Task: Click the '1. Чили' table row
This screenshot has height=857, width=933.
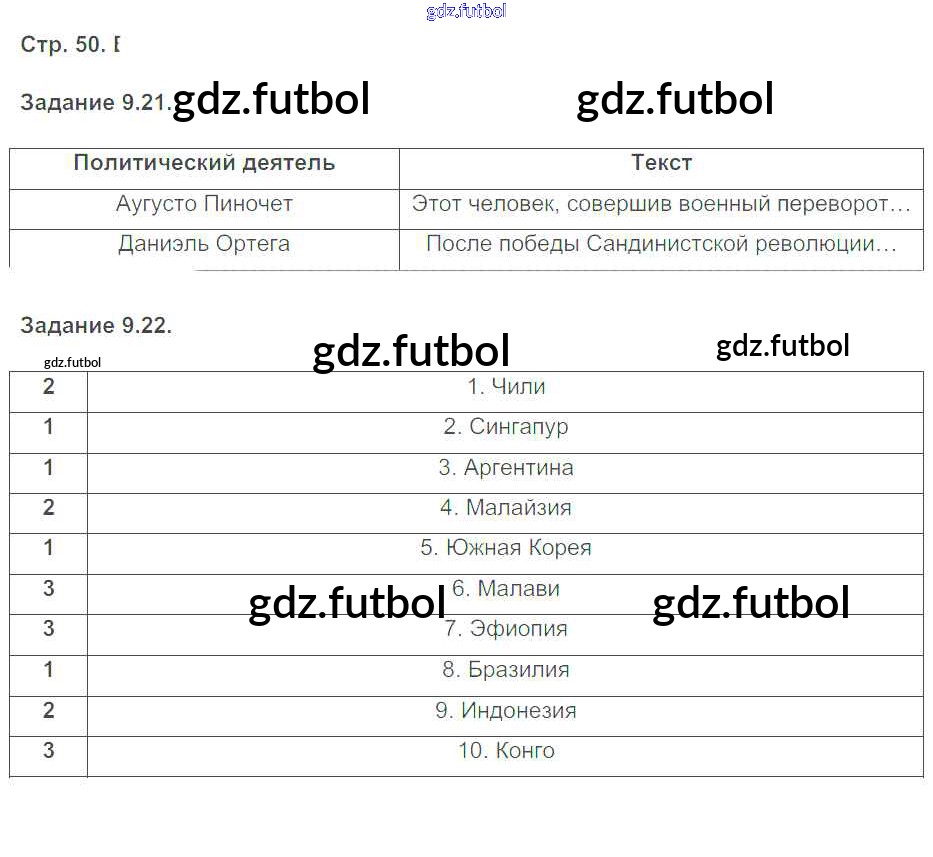Action: tap(506, 387)
